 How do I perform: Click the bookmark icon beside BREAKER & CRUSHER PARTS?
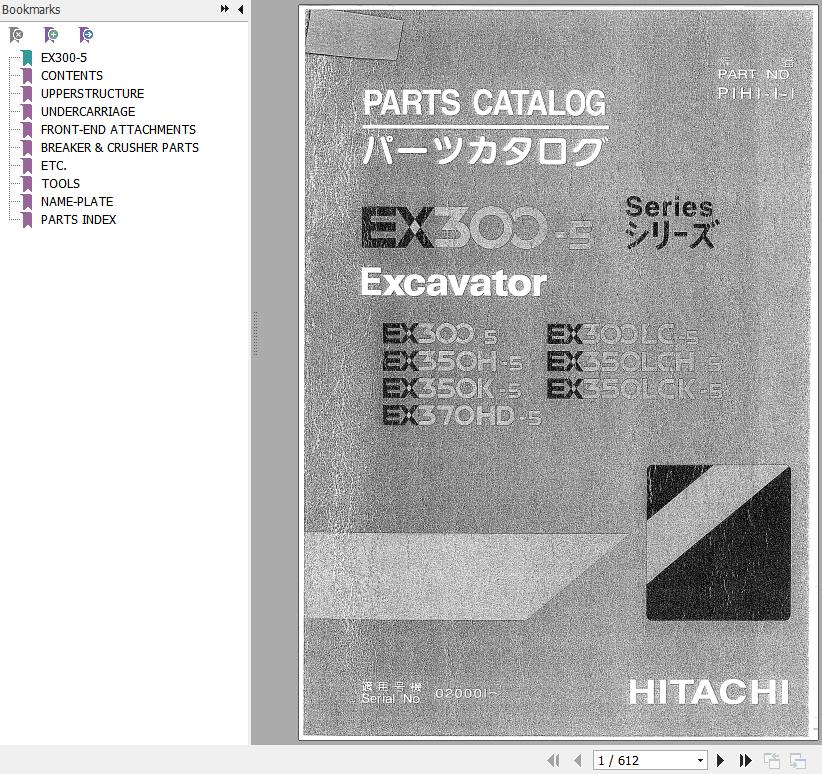(x=27, y=147)
